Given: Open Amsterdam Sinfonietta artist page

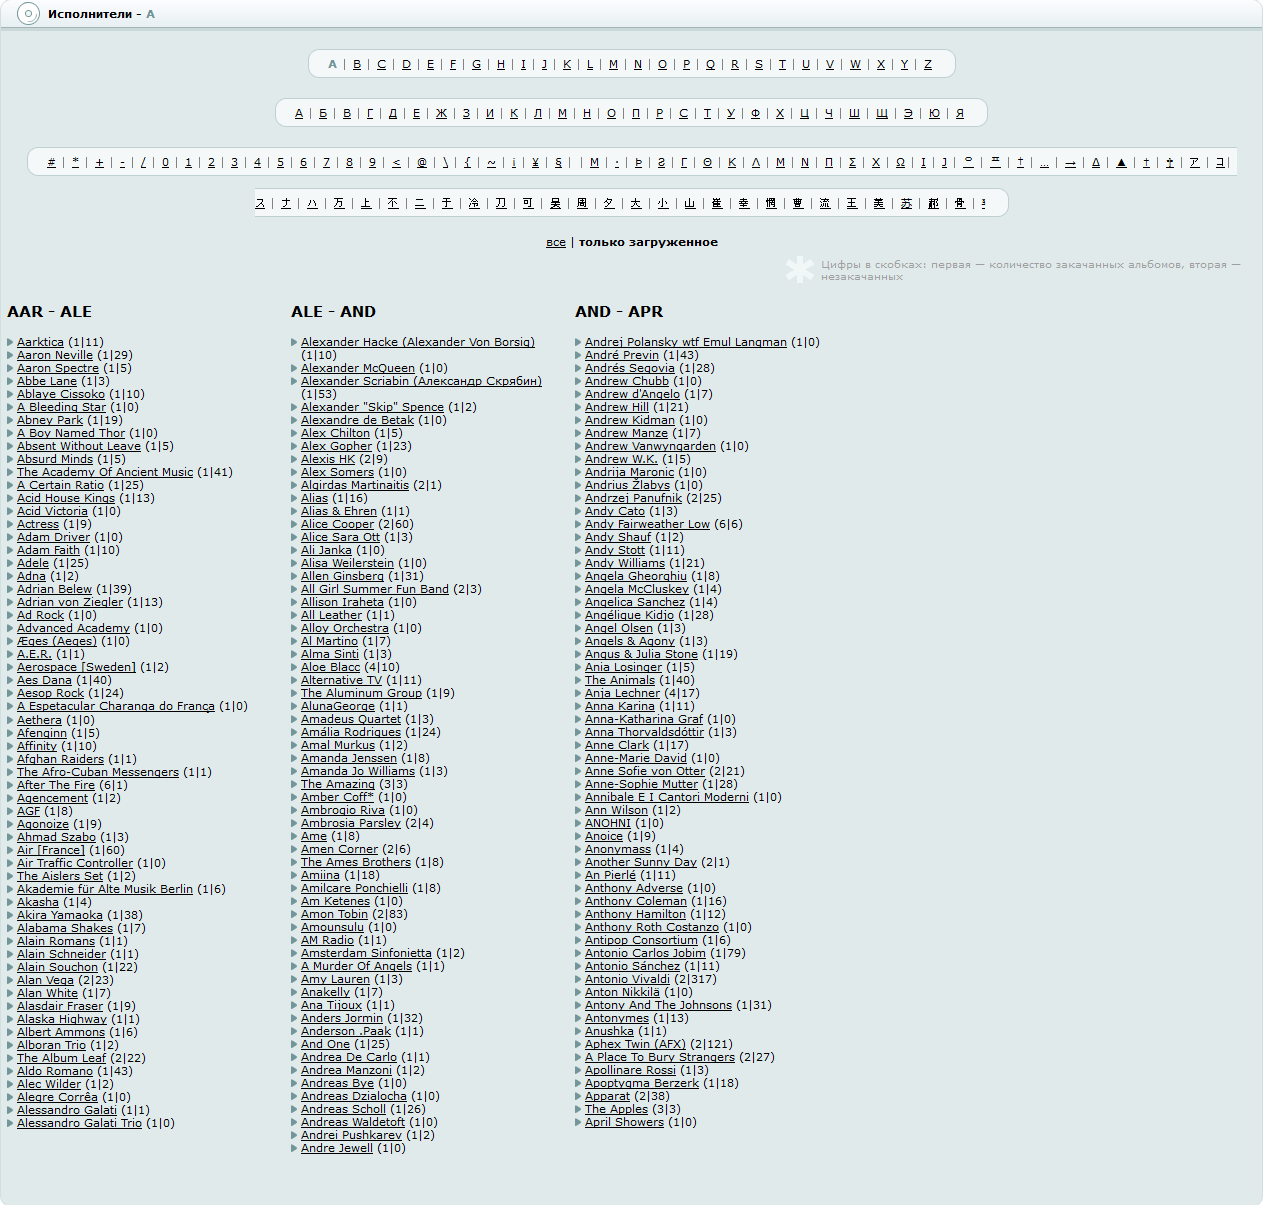Looking at the screenshot, I should click(x=366, y=953).
